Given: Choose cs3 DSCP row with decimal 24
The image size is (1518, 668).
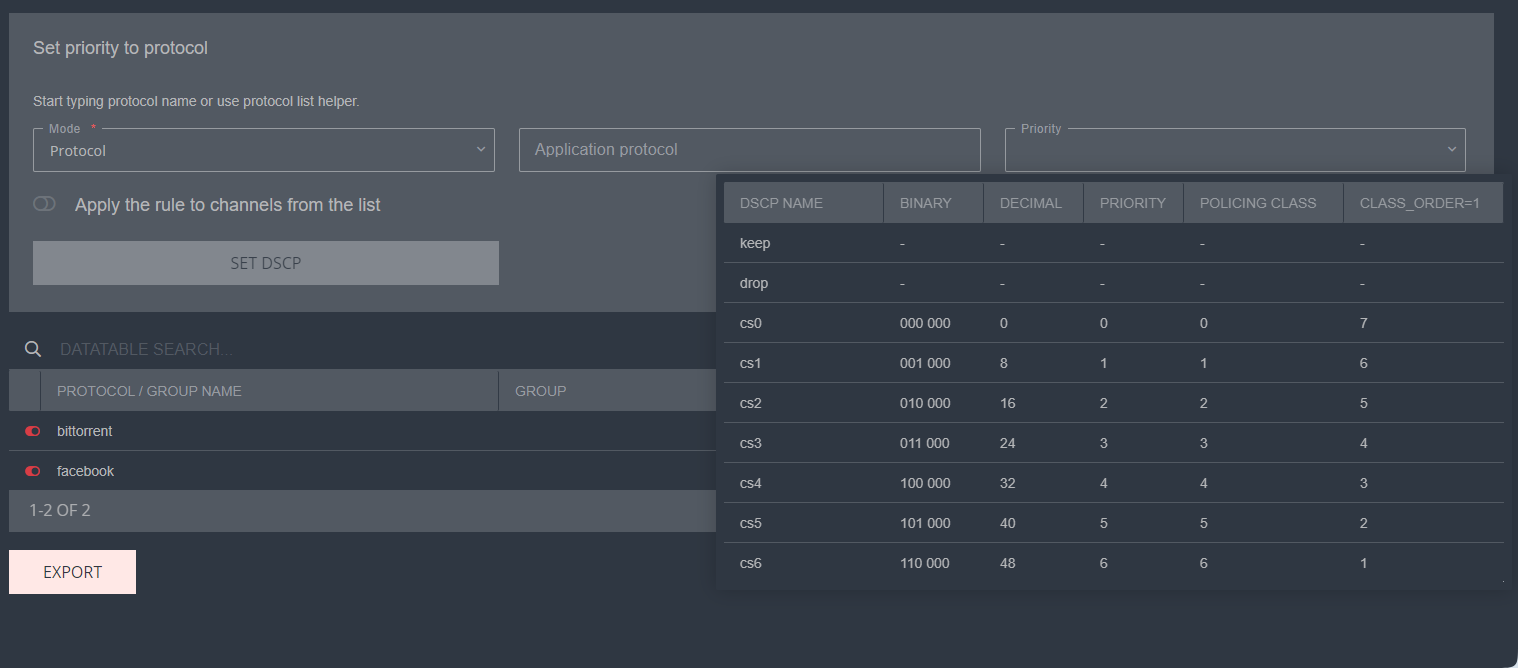Looking at the screenshot, I should click(x=751, y=443).
